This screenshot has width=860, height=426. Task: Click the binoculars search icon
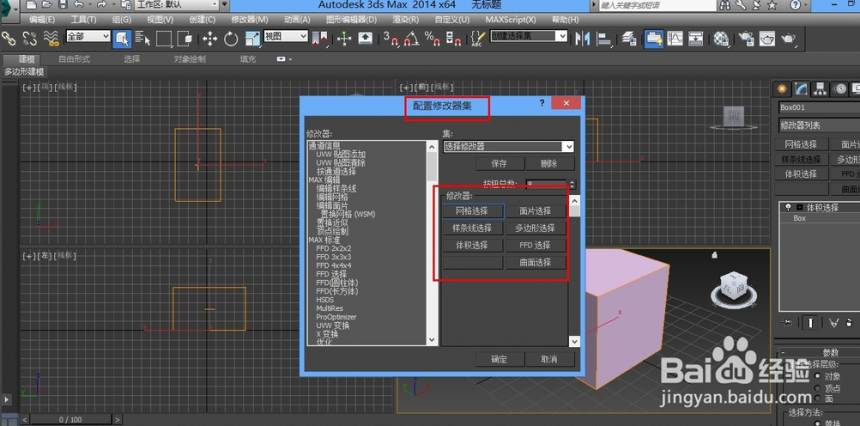coord(725,5)
